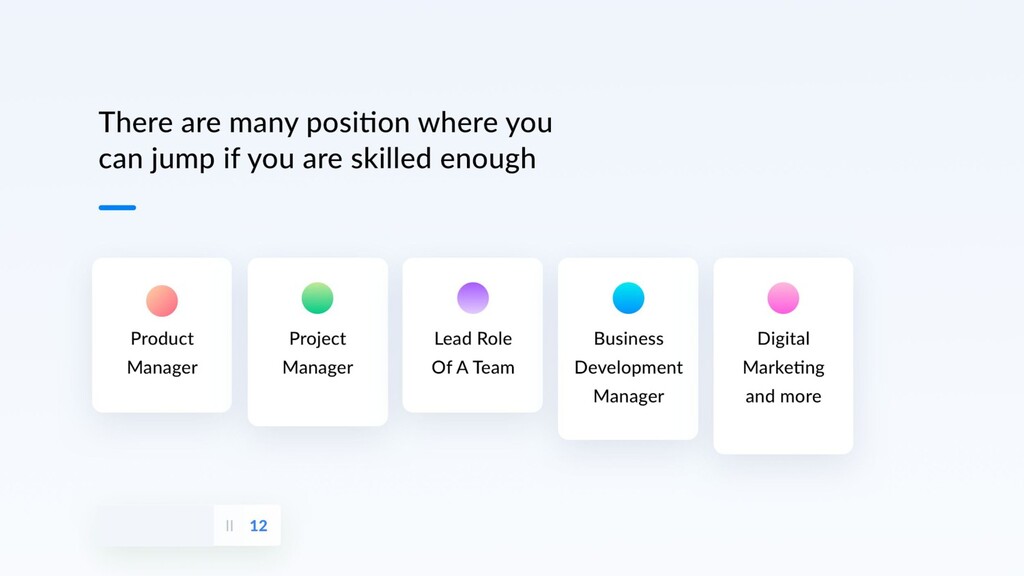Click the green Project Manager circle icon
1024x576 pixels.
click(317, 298)
